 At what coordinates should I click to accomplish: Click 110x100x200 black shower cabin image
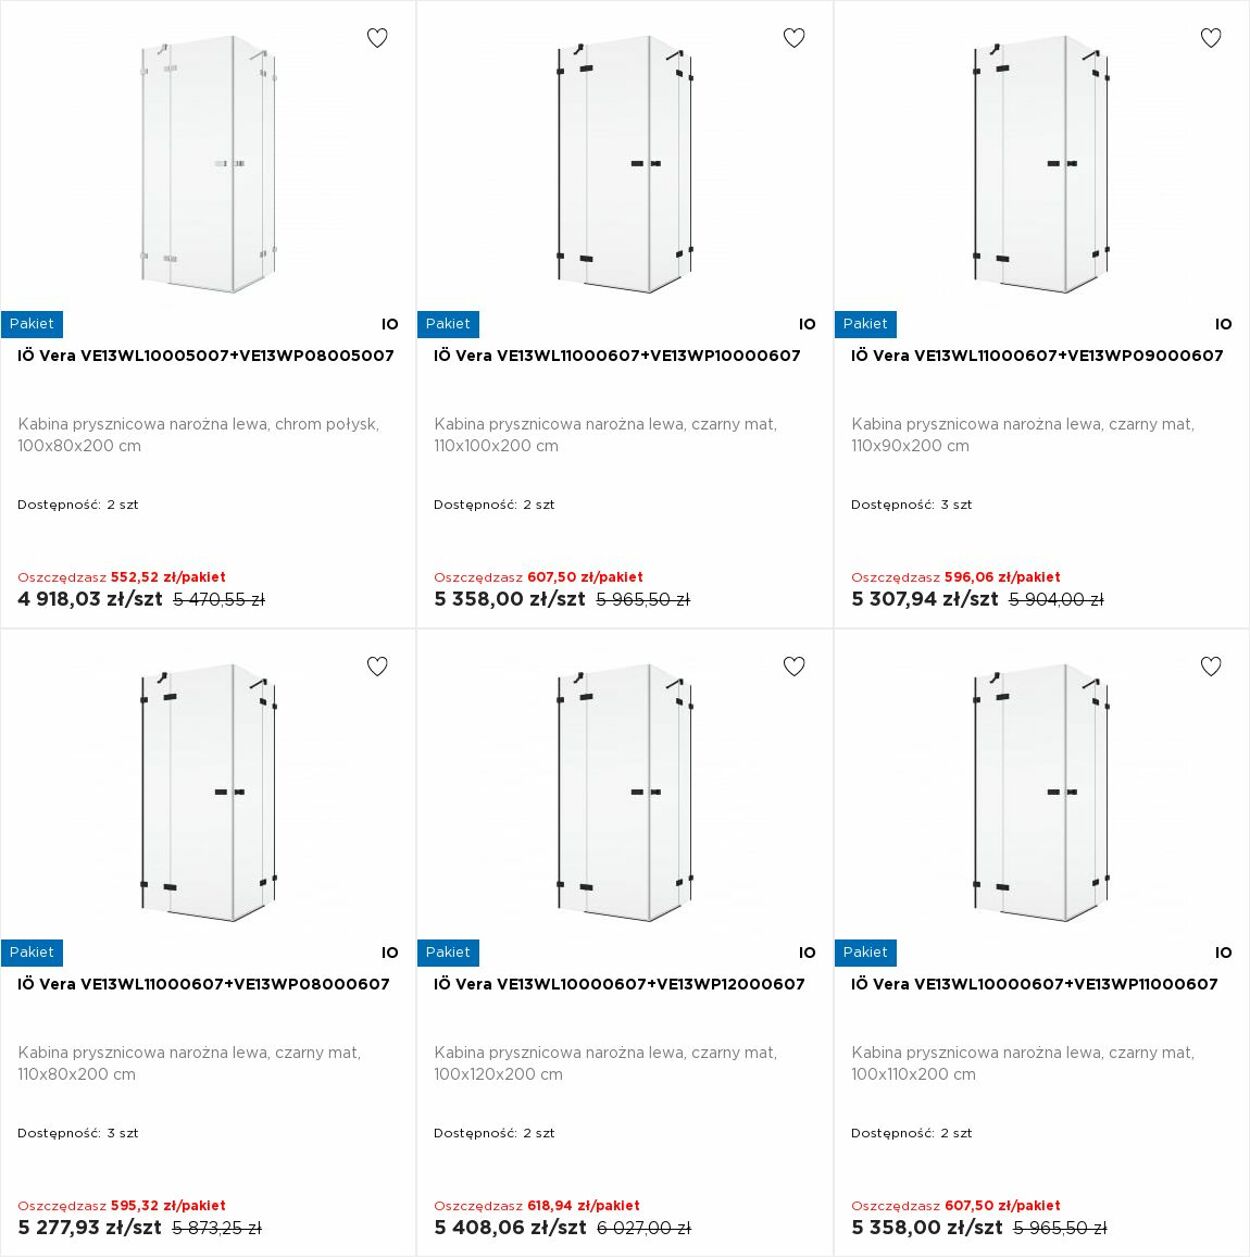(x=625, y=165)
